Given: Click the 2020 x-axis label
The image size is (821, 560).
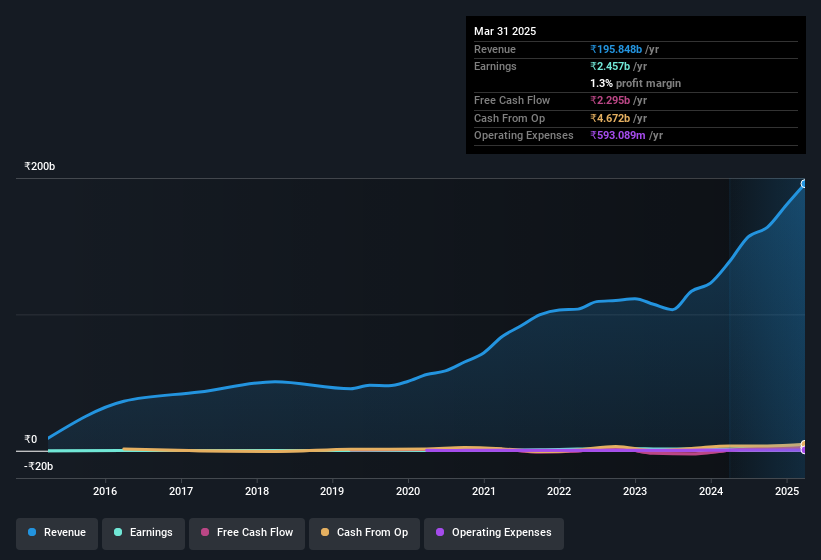Looking at the screenshot, I should (408, 491).
